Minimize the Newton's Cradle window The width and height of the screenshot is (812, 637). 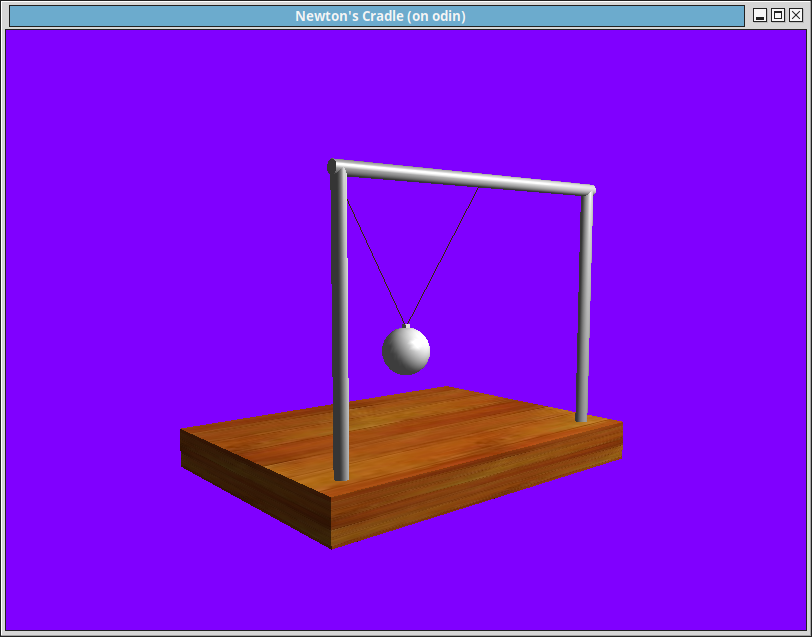pyautogui.click(x=760, y=16)
